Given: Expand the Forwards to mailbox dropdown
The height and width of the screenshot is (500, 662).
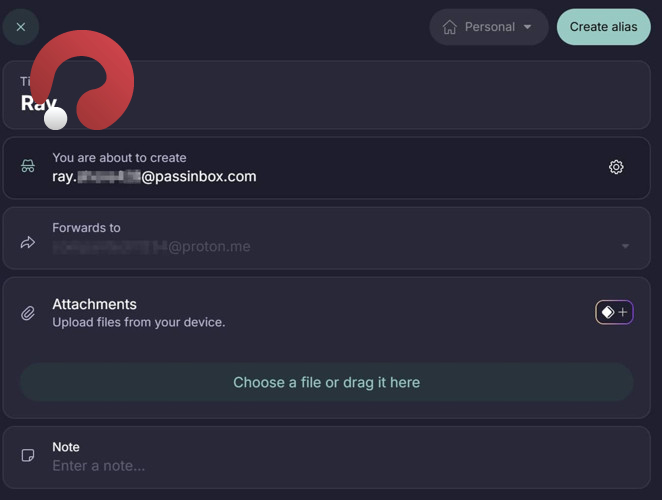Looking at the screenshot, I should (x=625, y=246).
